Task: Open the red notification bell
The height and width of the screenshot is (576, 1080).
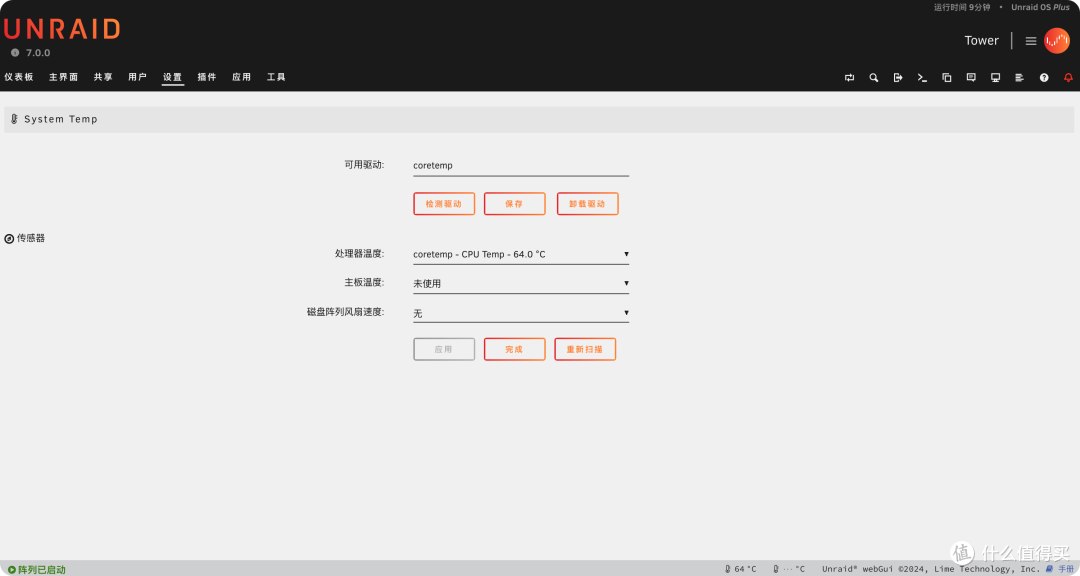Action: click(1068, 78)
